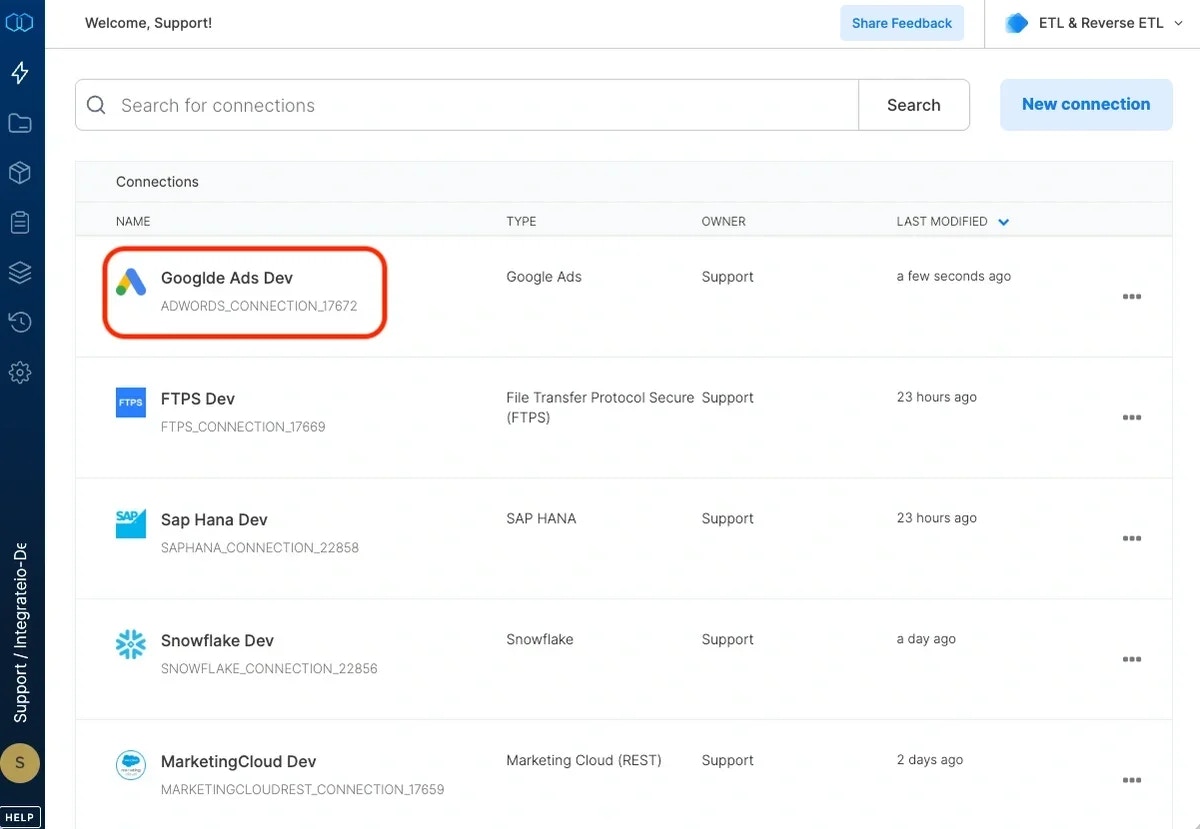Click the Share Feedback button
The image size is (1200, 829).
point(901,22)
